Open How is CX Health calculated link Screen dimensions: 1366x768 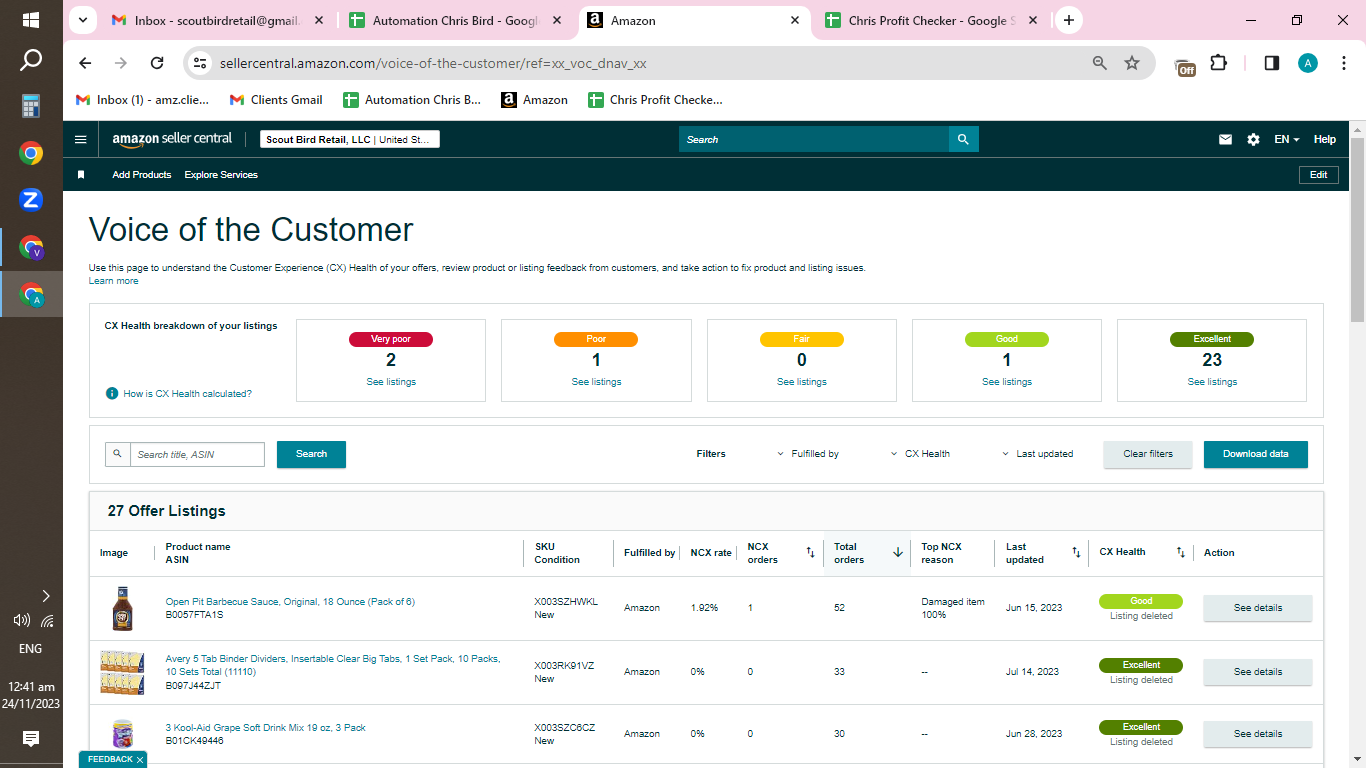pos(188,394)
